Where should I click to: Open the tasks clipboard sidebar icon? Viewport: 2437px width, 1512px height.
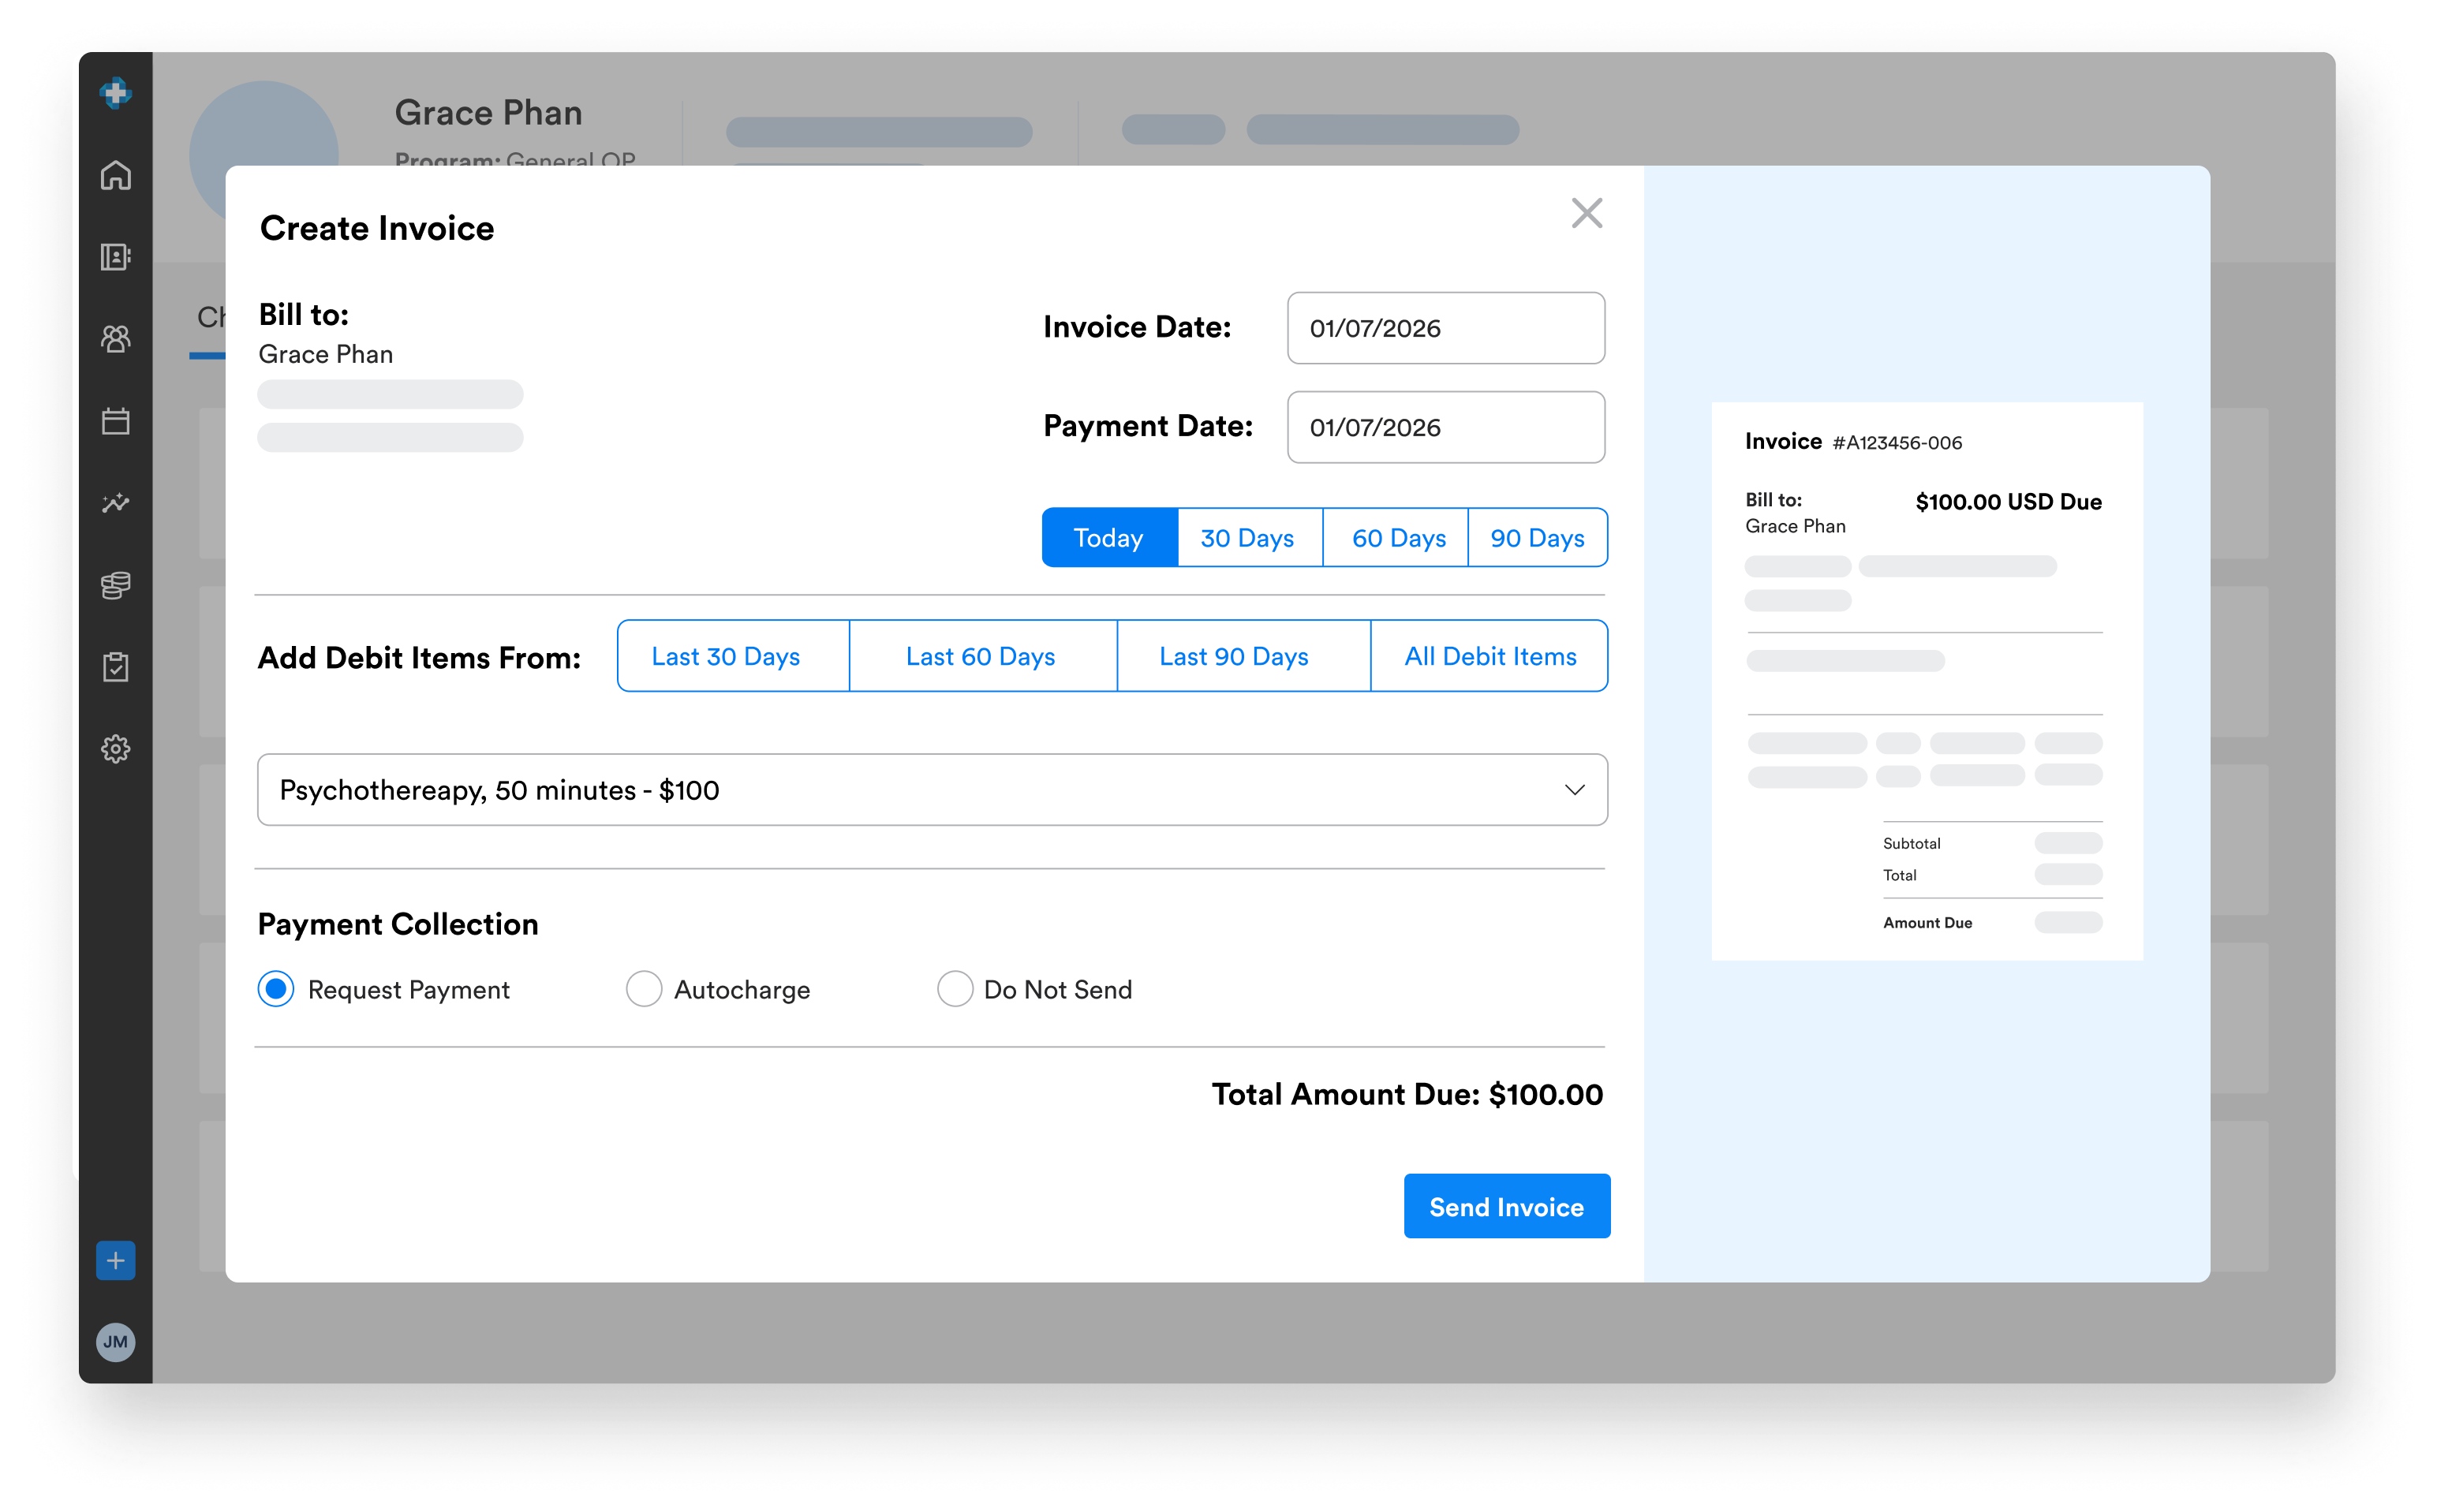point(116,667)
